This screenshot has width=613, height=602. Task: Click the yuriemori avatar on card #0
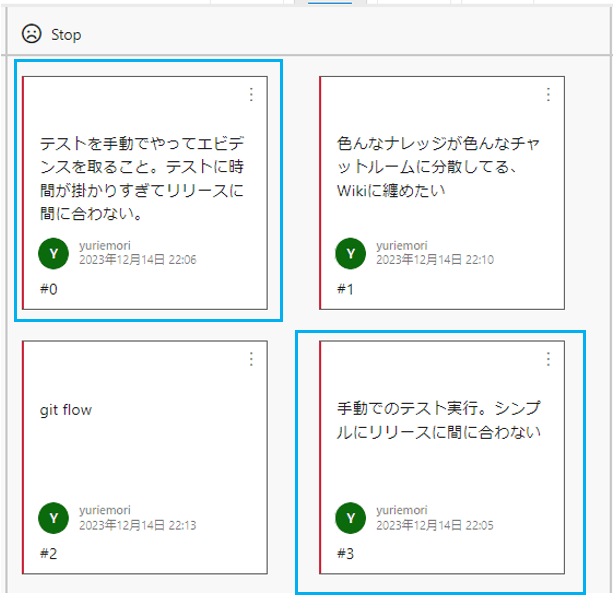point(54,253)
